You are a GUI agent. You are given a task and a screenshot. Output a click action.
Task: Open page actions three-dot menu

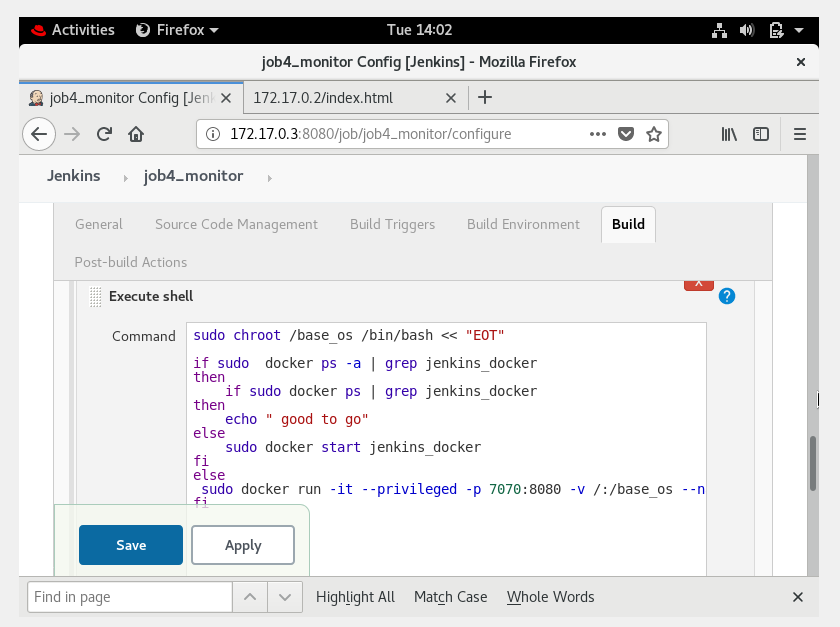(597, 134)
